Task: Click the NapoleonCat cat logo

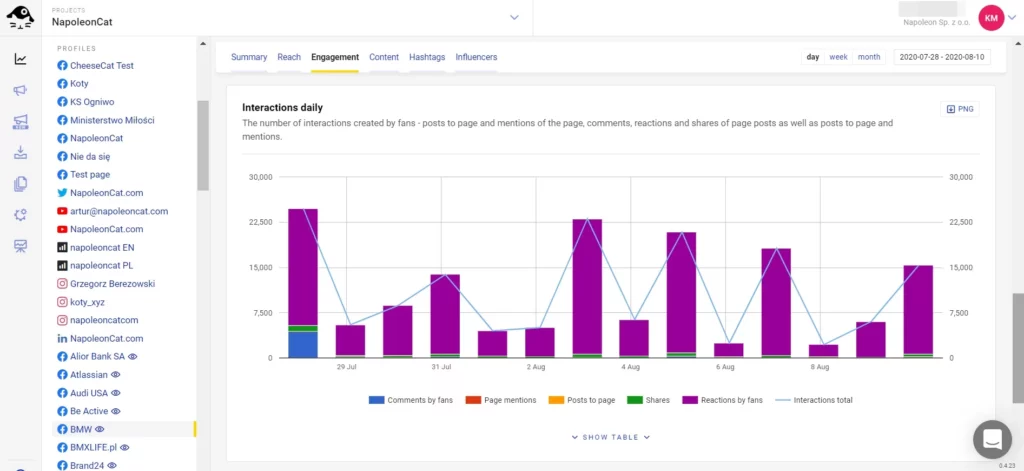Action: click(x=20, y=16)
